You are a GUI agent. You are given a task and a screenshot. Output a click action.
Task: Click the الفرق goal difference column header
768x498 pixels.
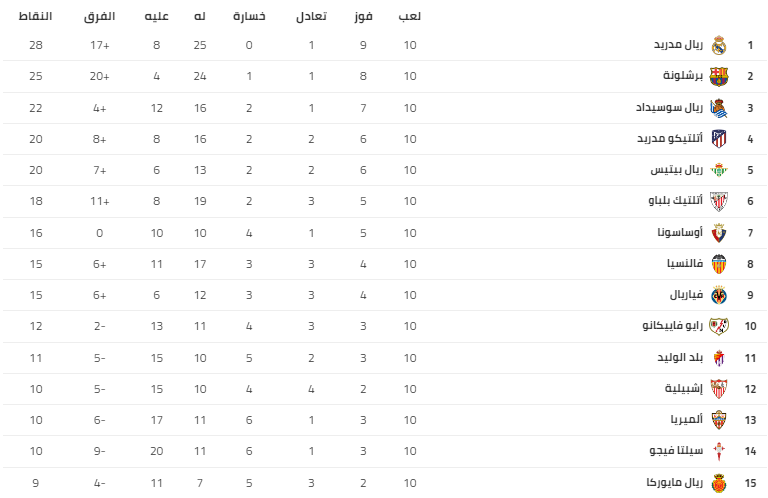pyautogui.click(x=99, y=17)
